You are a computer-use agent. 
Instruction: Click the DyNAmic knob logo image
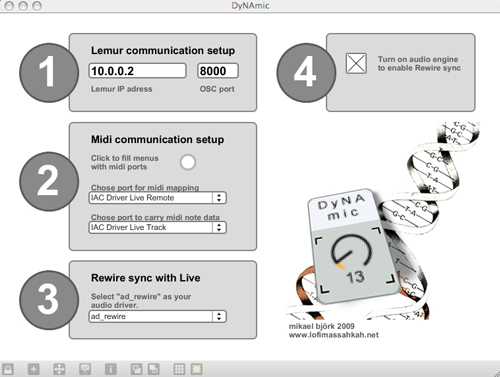click(x=353, y=246)
